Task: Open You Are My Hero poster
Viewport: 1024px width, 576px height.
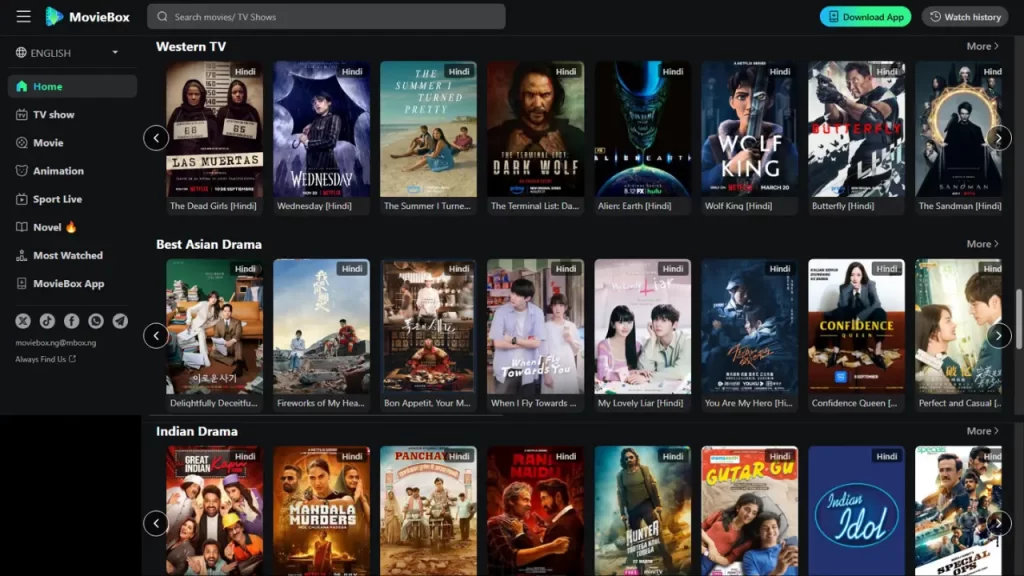Action: 750,327
